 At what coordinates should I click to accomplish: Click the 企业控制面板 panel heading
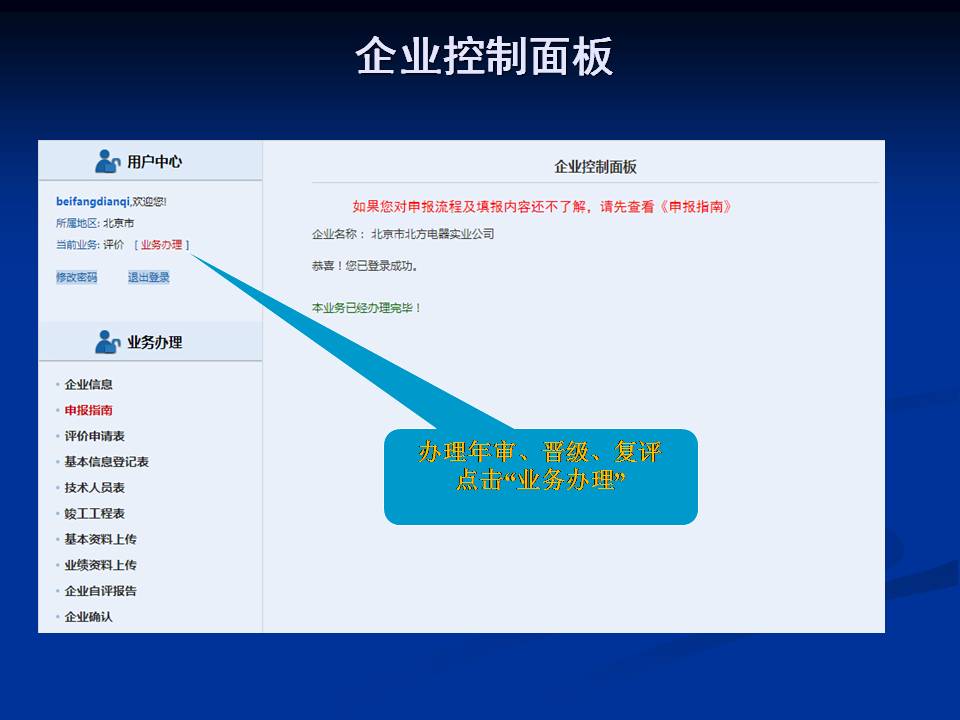coord(596,167)
